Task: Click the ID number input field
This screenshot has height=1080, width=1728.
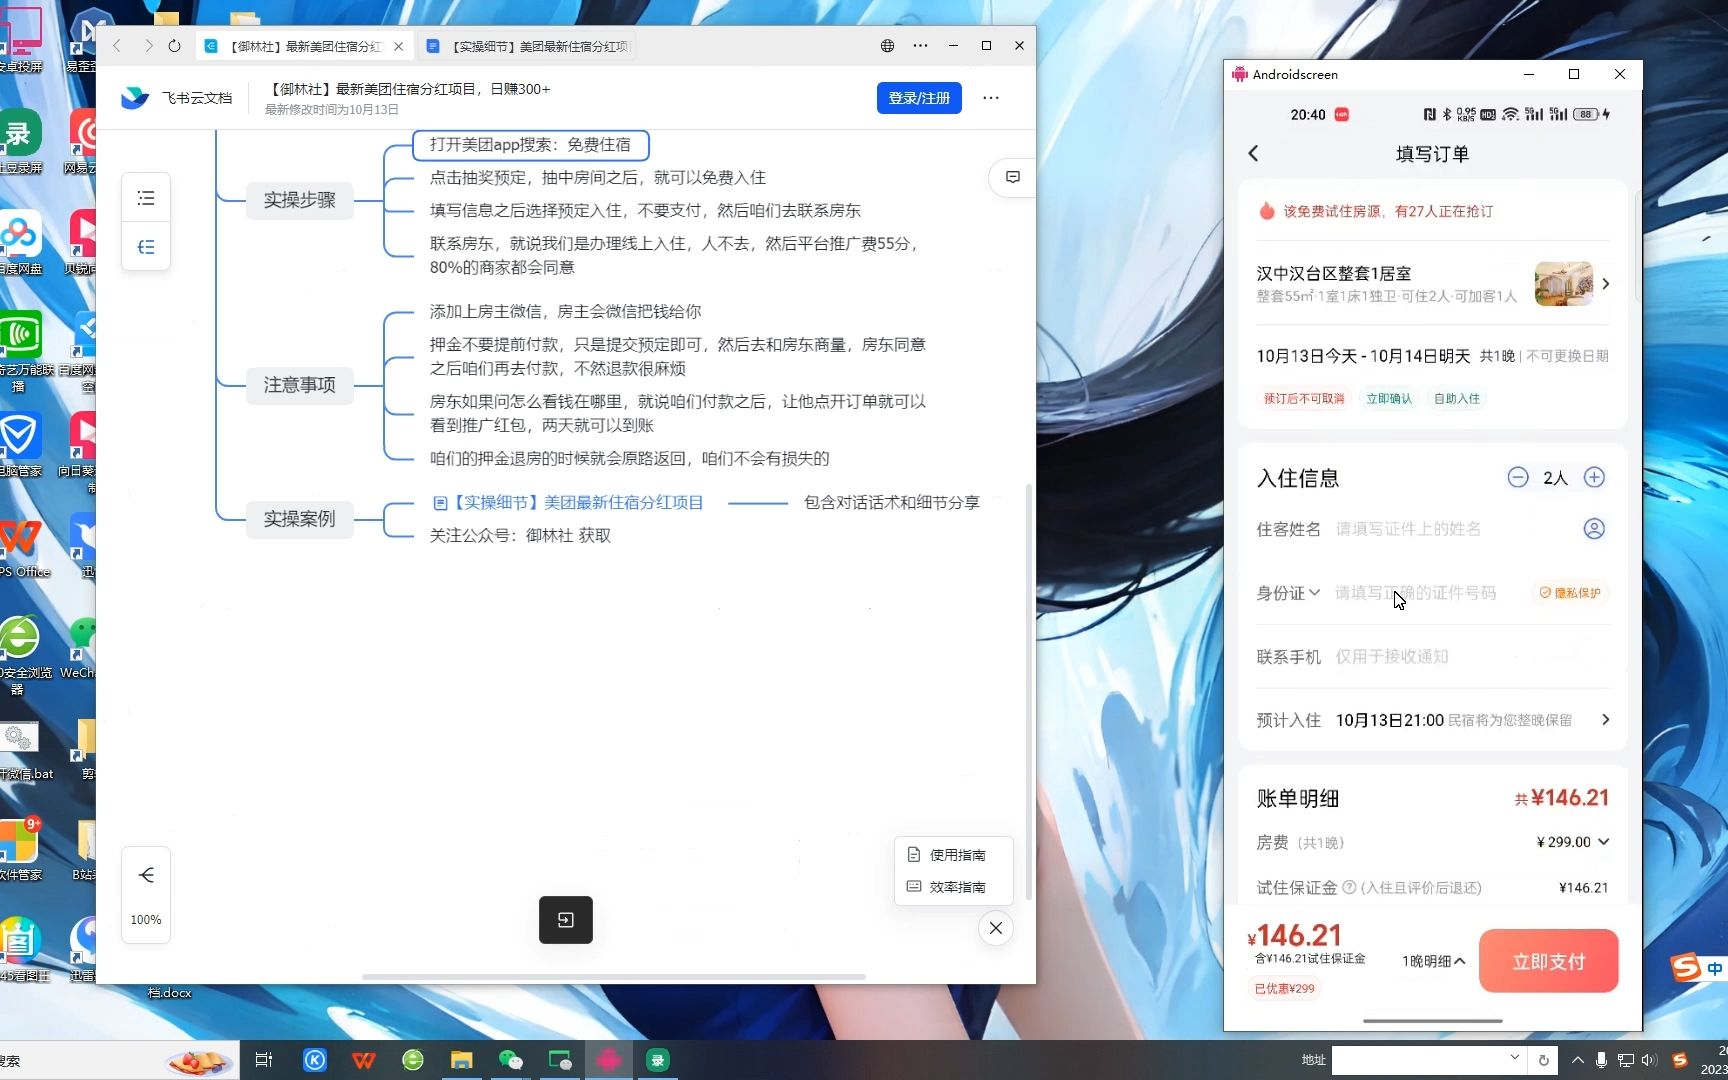Action: click(x=1430, y=593)
